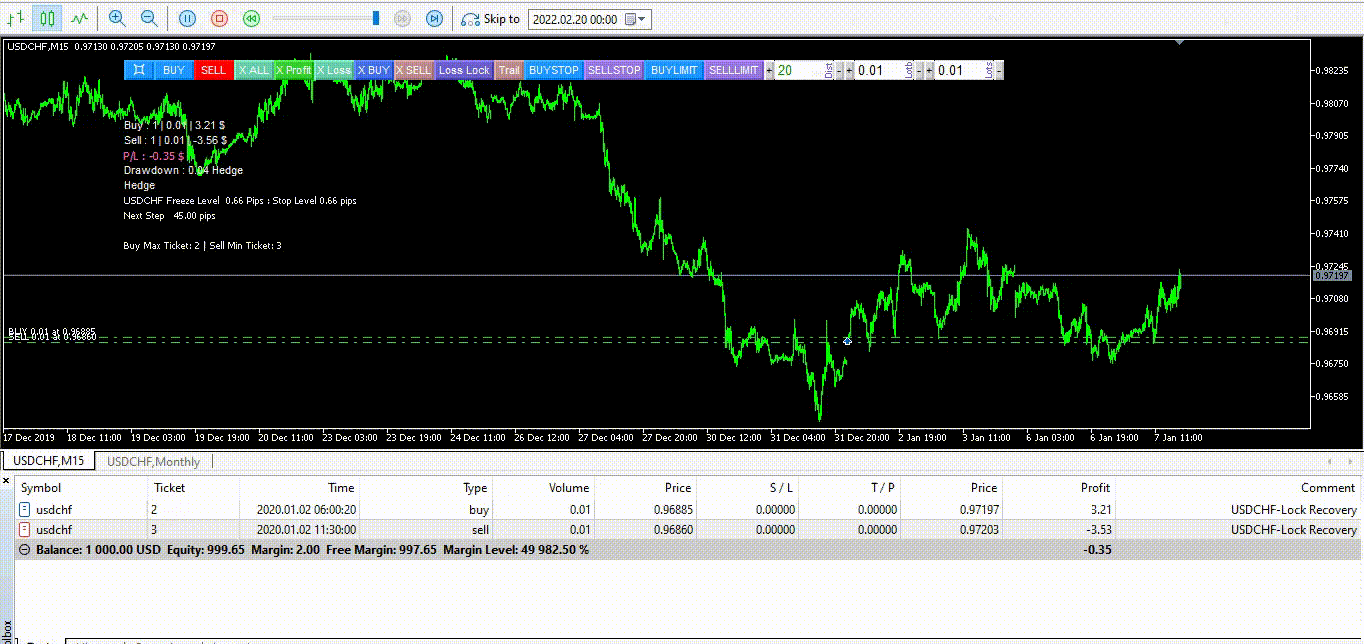Switch chart to bar chart mode

(15, 18)
